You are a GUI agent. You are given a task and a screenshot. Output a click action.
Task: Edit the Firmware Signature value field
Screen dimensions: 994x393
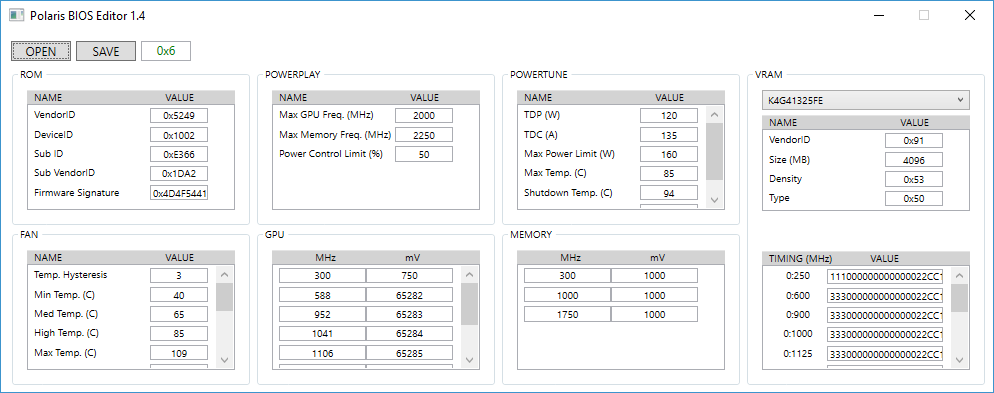pyautogui.click(x=179, y=194)
